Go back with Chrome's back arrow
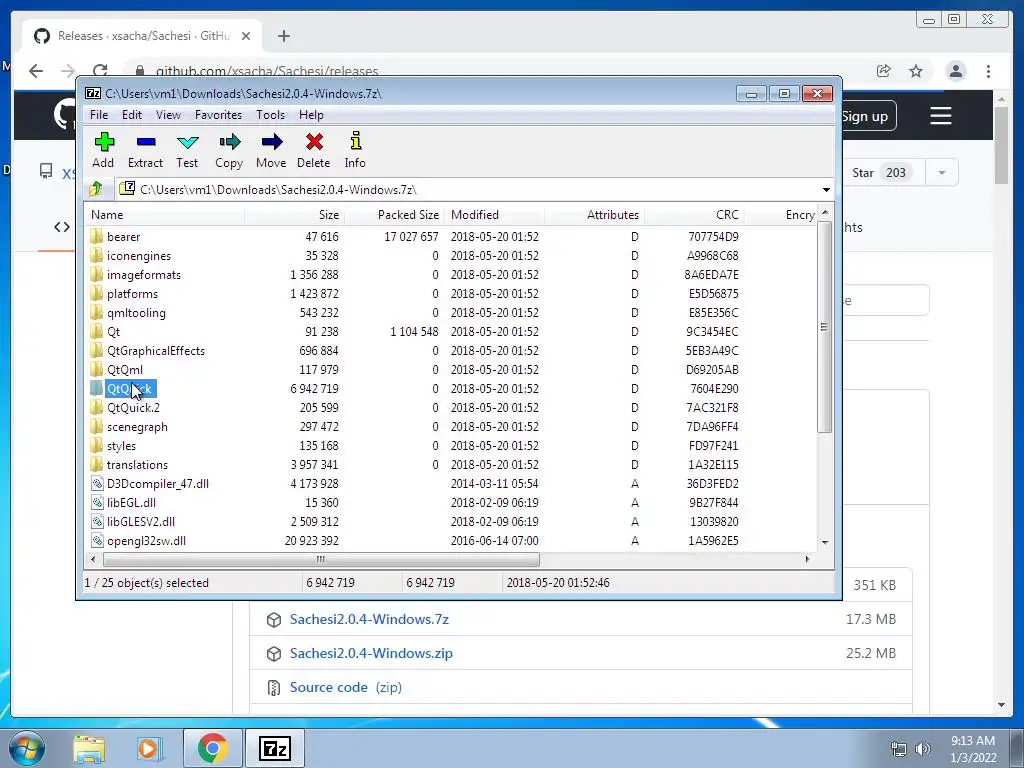This screenshot has height=768, width=1024. click(36, 71)
